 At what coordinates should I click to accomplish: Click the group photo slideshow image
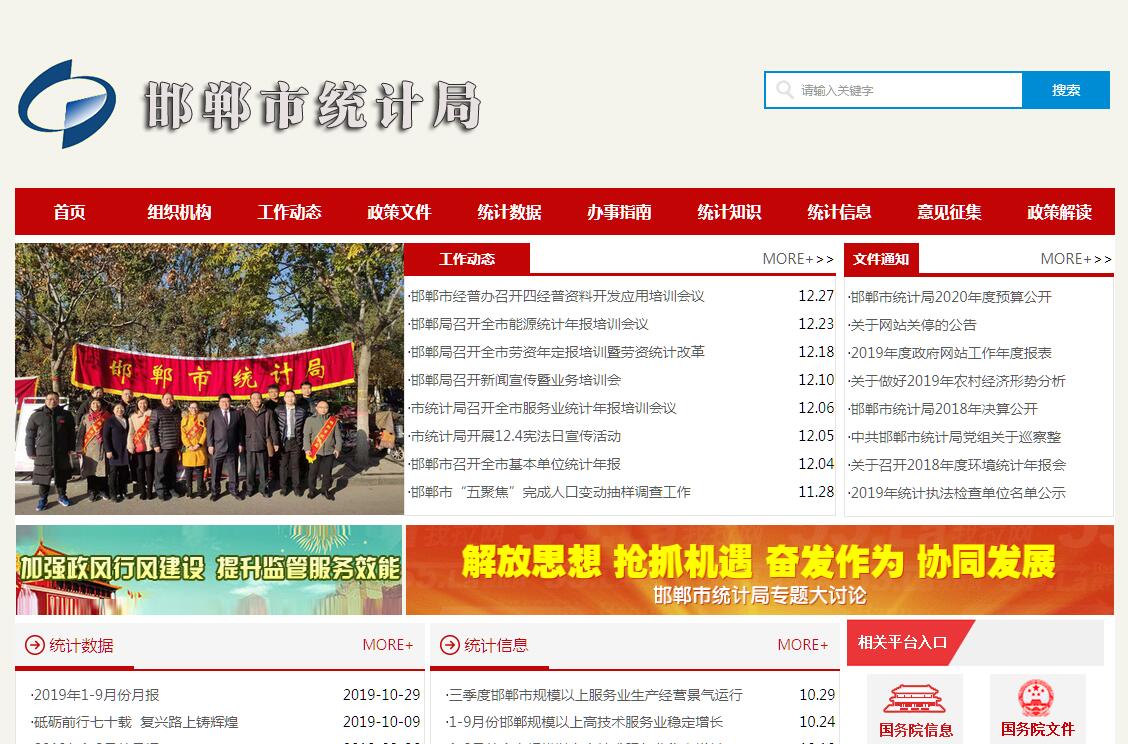click(x=209, y=379)
